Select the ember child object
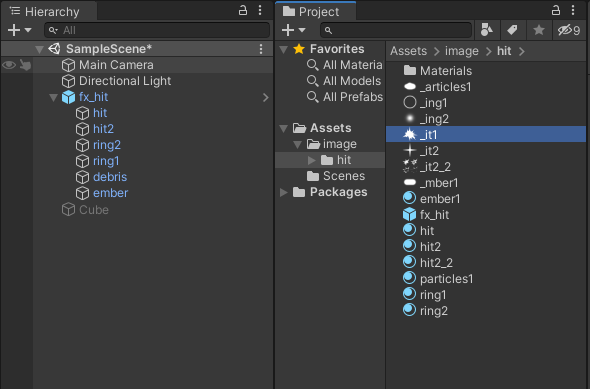The height and width of the screenshot is (389, 590). (111, 193)
